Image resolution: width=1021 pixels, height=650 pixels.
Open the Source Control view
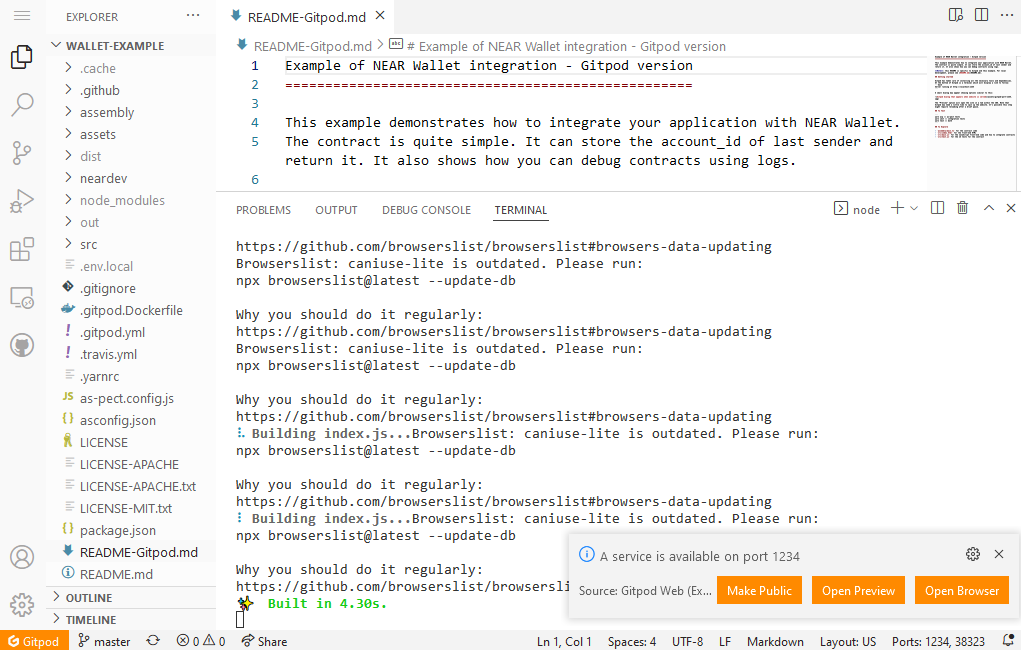coord(22,153)
